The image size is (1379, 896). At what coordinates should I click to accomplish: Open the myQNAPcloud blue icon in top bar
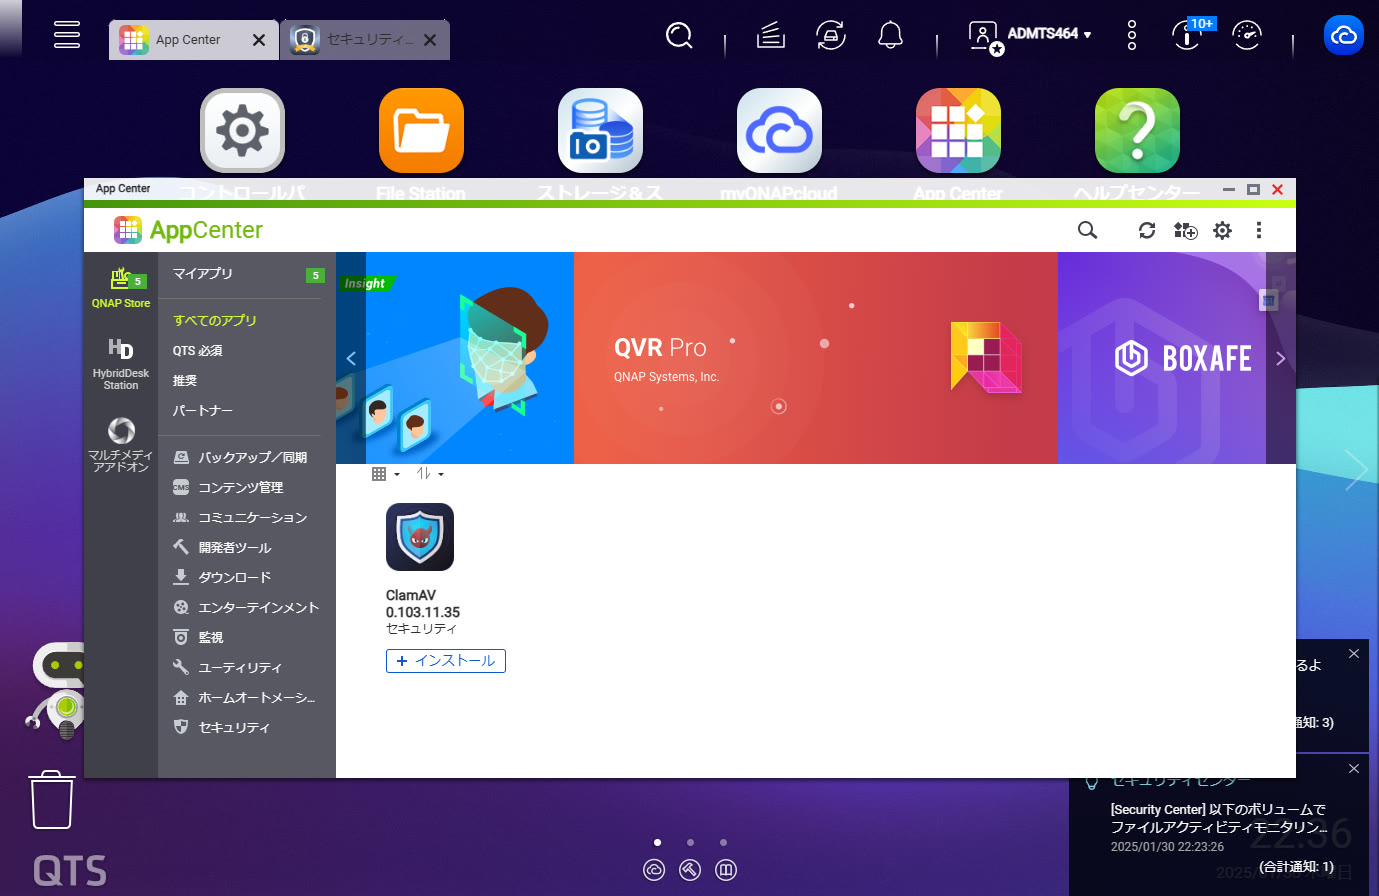pyautogui.click(x=1344, y=36)
